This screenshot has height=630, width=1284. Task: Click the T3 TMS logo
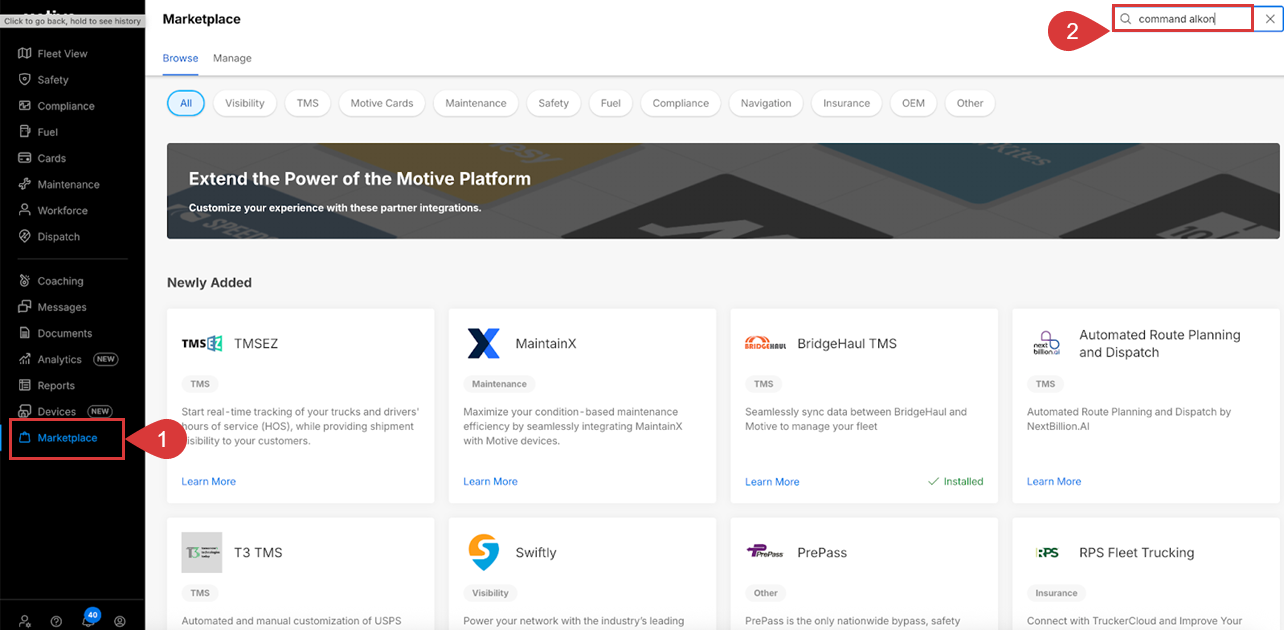pos(202,552)
